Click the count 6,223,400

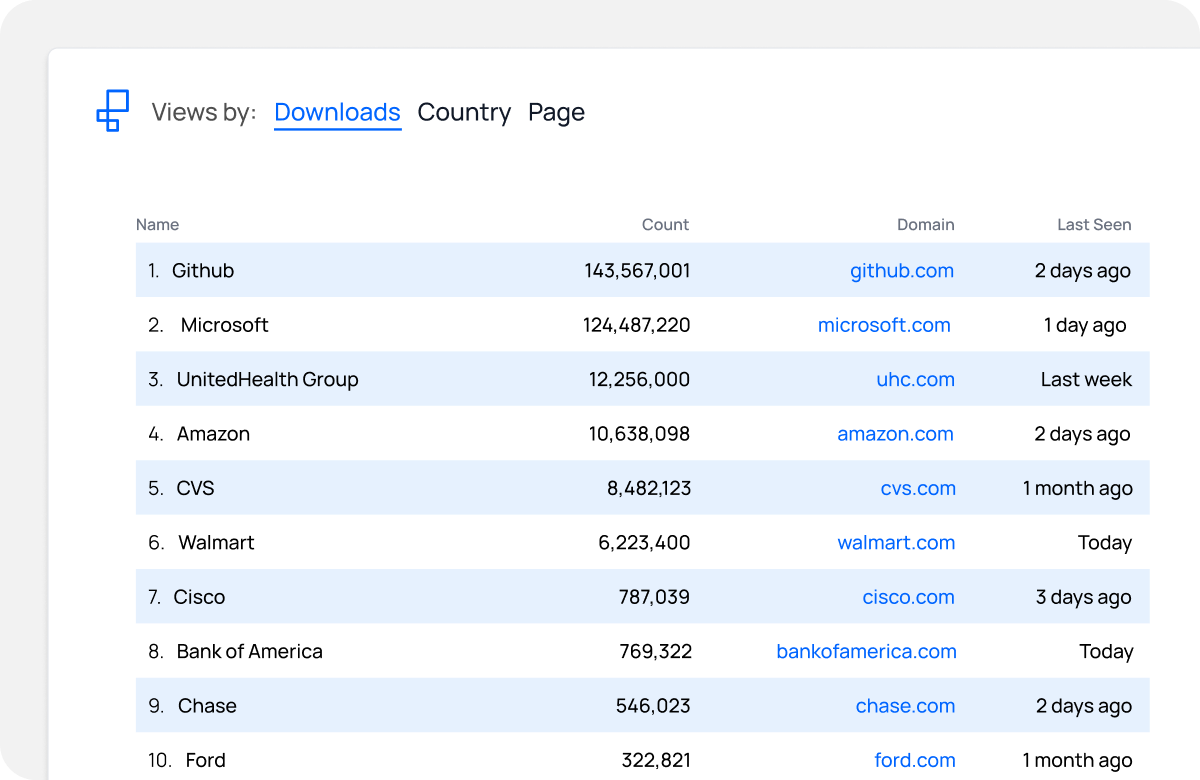pos(644,543)
